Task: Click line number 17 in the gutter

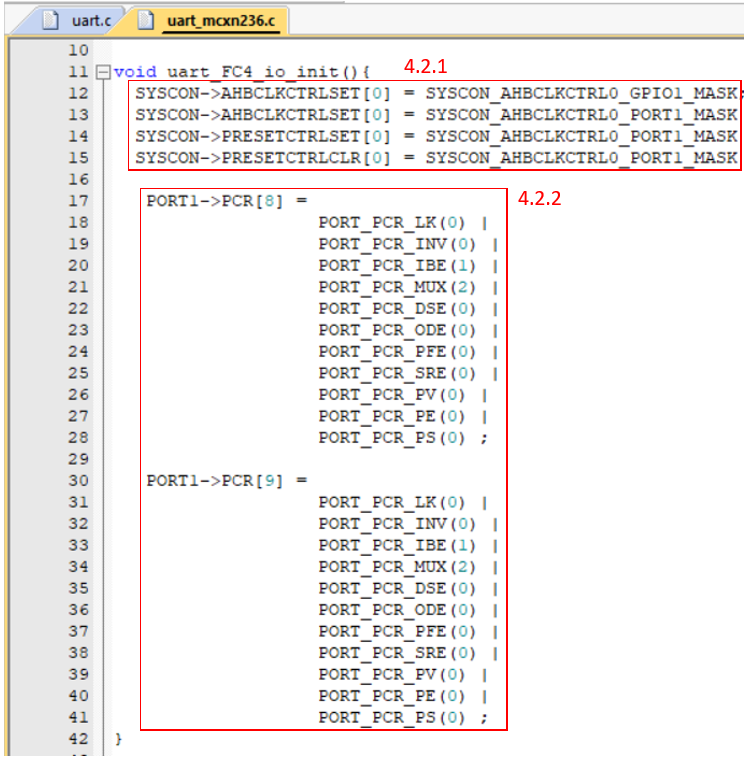Action: [x=78, y=201]
